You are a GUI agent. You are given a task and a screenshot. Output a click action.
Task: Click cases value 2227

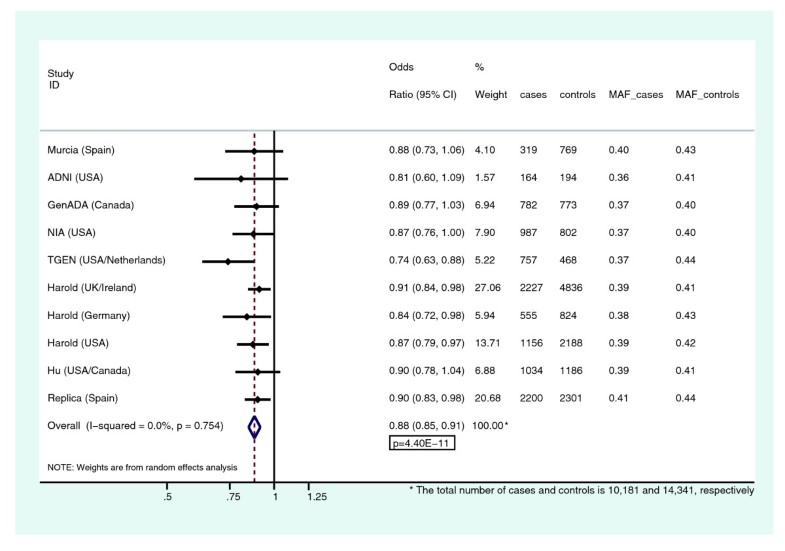coord(531,288)
